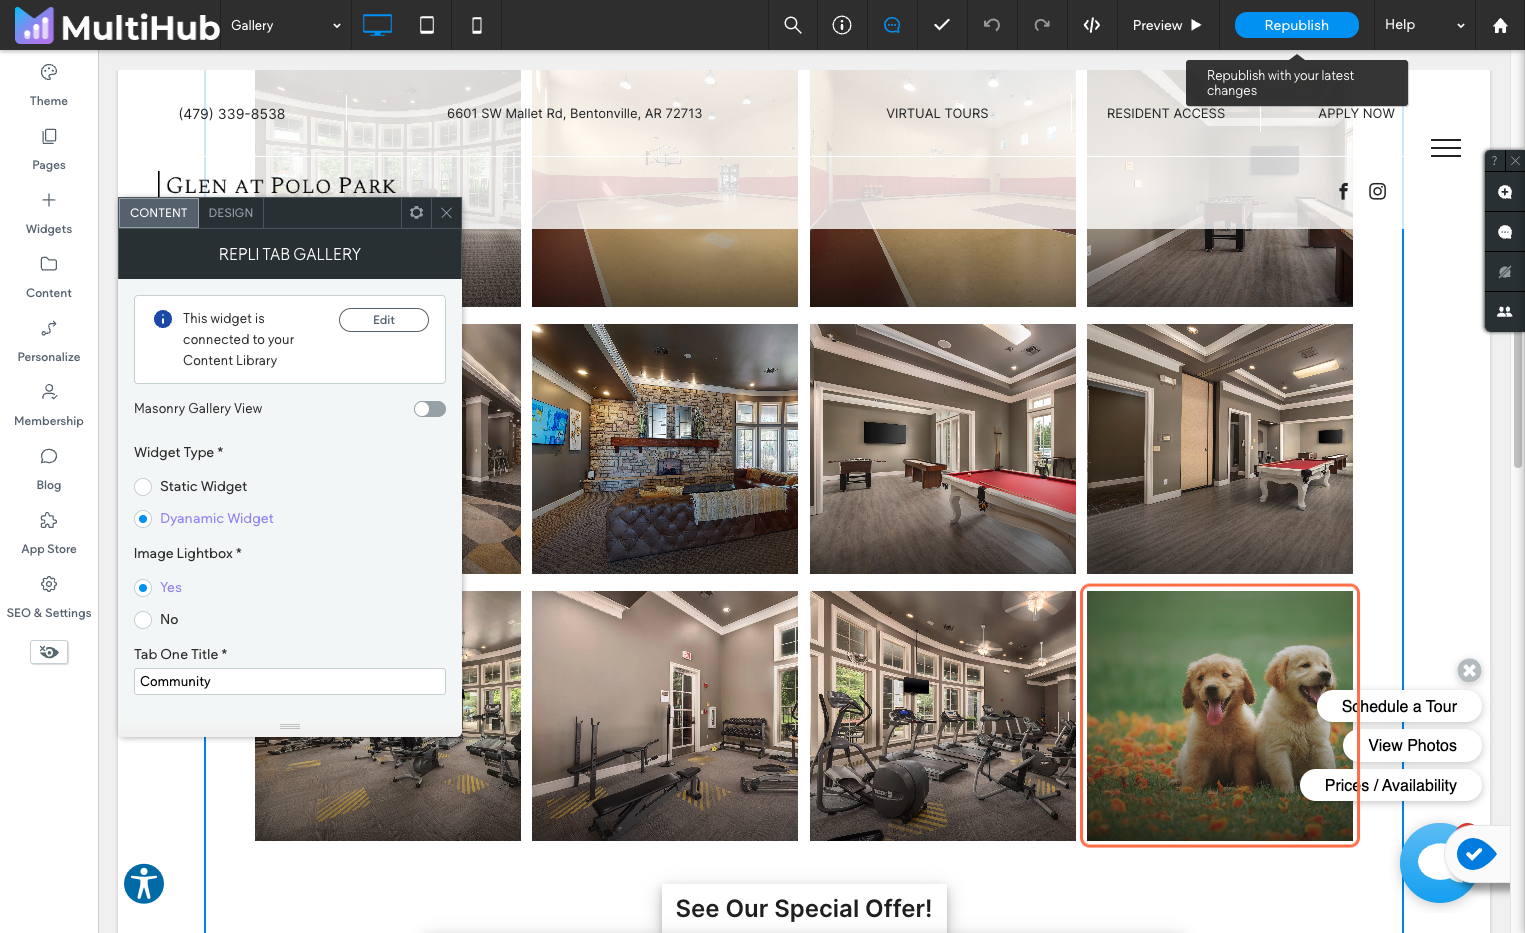Click the redo arrow icon

(1042, 25)
